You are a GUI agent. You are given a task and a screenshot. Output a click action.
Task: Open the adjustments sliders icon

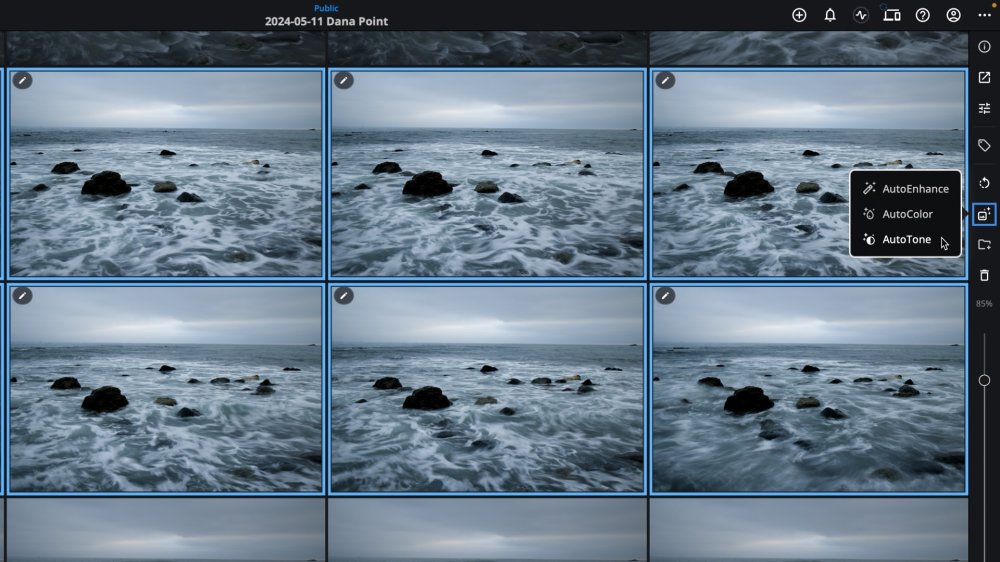point(984,108)
